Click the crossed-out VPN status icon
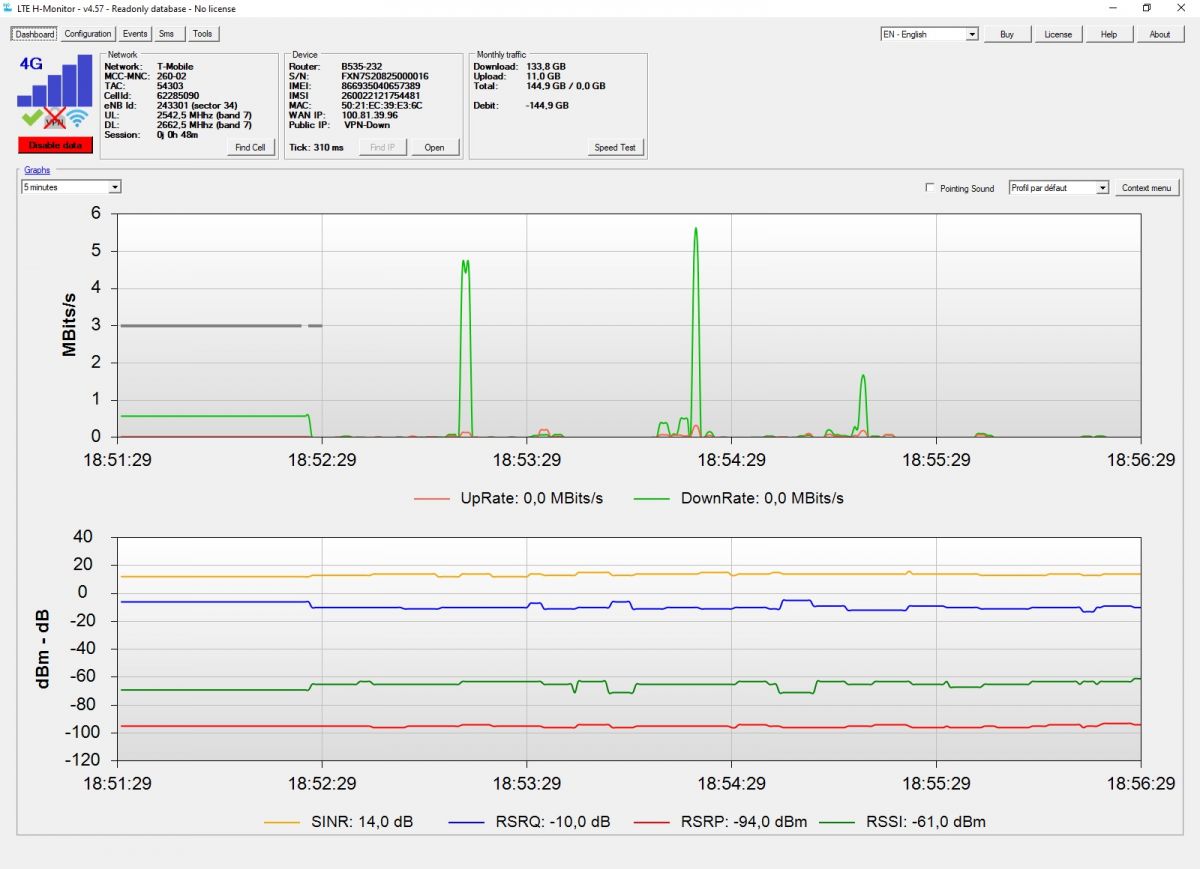1200x869 pixels. 55,120
